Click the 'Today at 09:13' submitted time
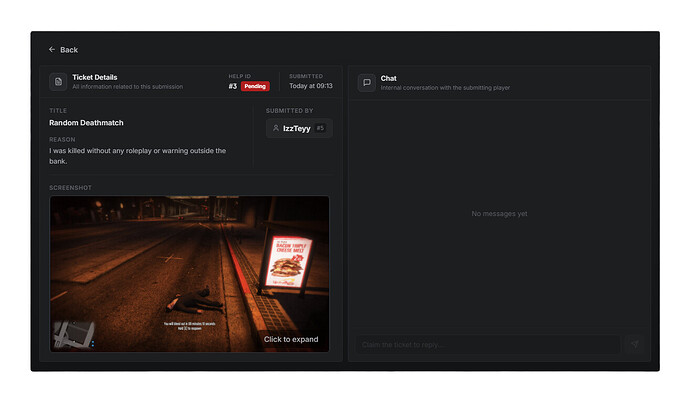Viewport: 690px width, 399px height. point(311,86)
